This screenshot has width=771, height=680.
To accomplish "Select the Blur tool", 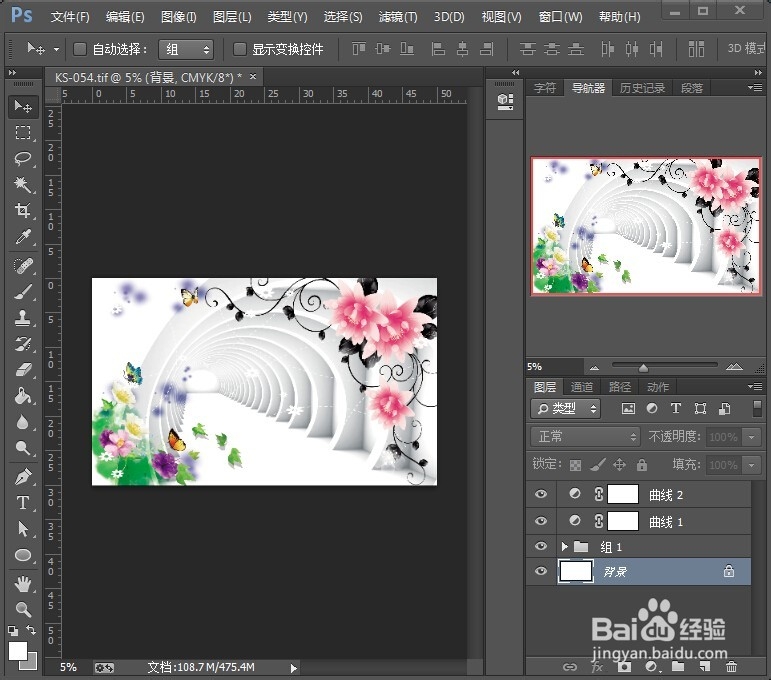I will (23, 422).
